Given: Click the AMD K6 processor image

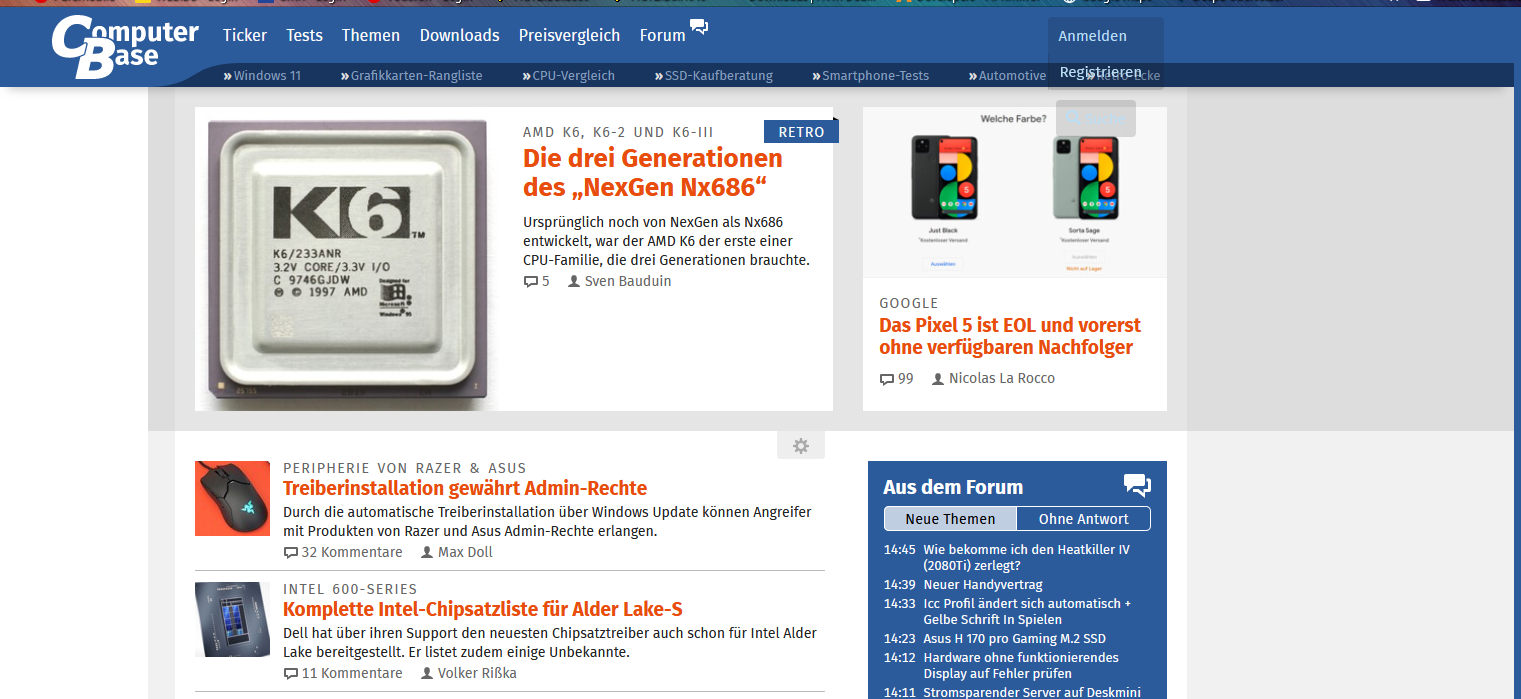Looking at the screenshot, I should [347, 259].
